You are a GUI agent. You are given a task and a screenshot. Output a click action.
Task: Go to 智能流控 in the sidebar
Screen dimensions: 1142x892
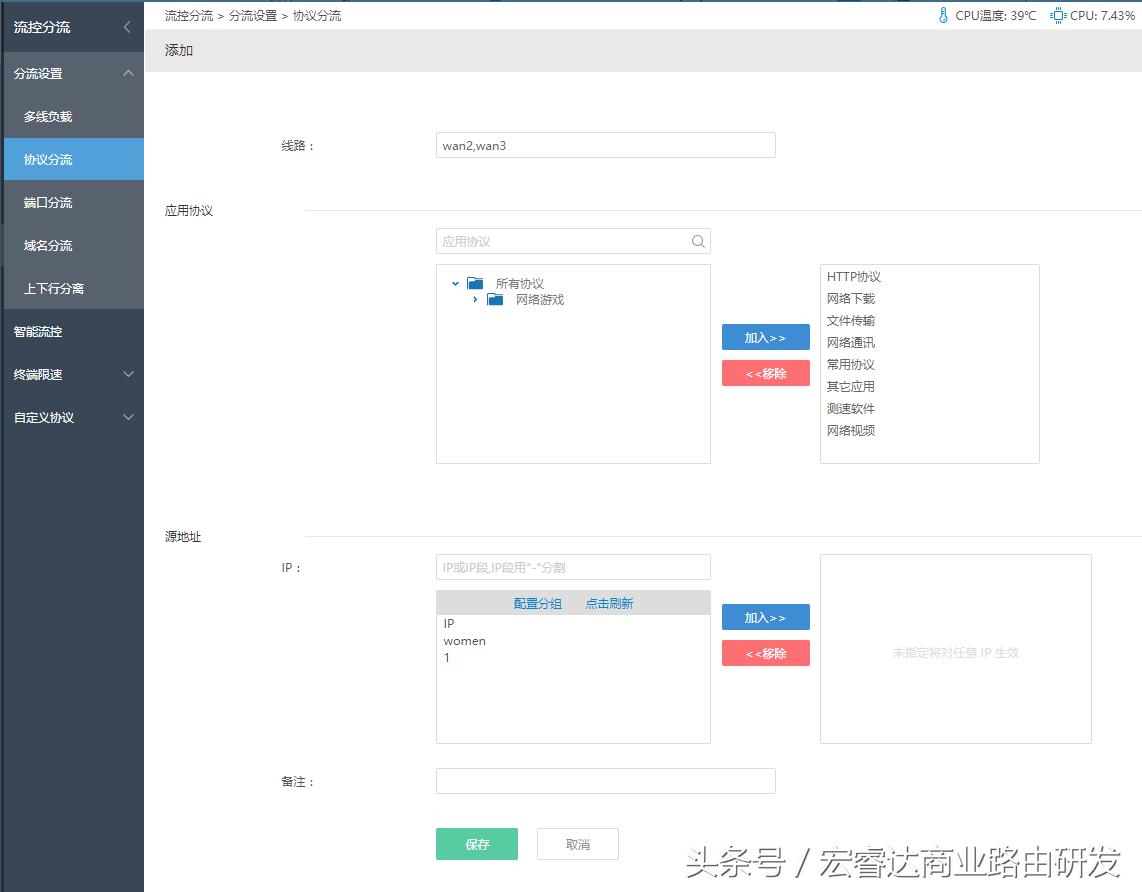38,332
